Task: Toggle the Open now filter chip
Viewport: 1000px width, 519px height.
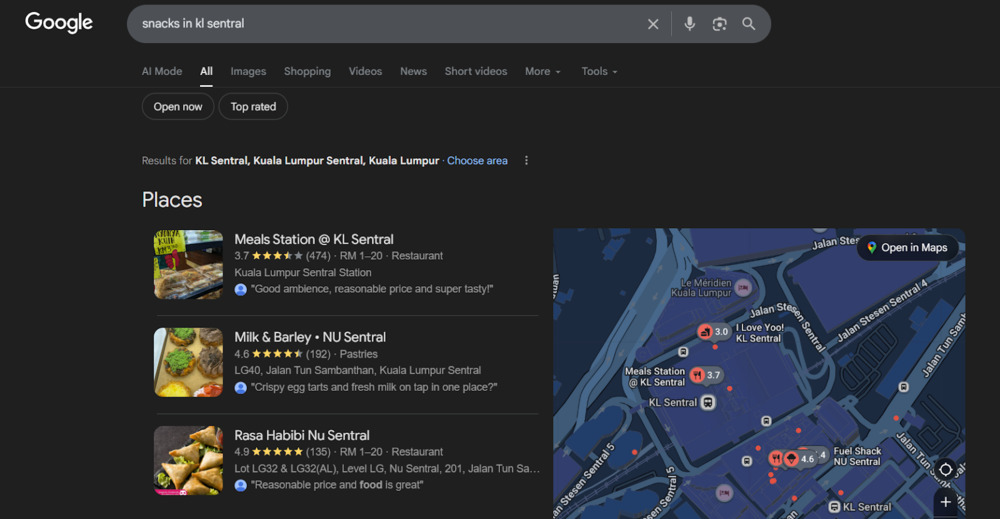Action: tap(178, 106)
